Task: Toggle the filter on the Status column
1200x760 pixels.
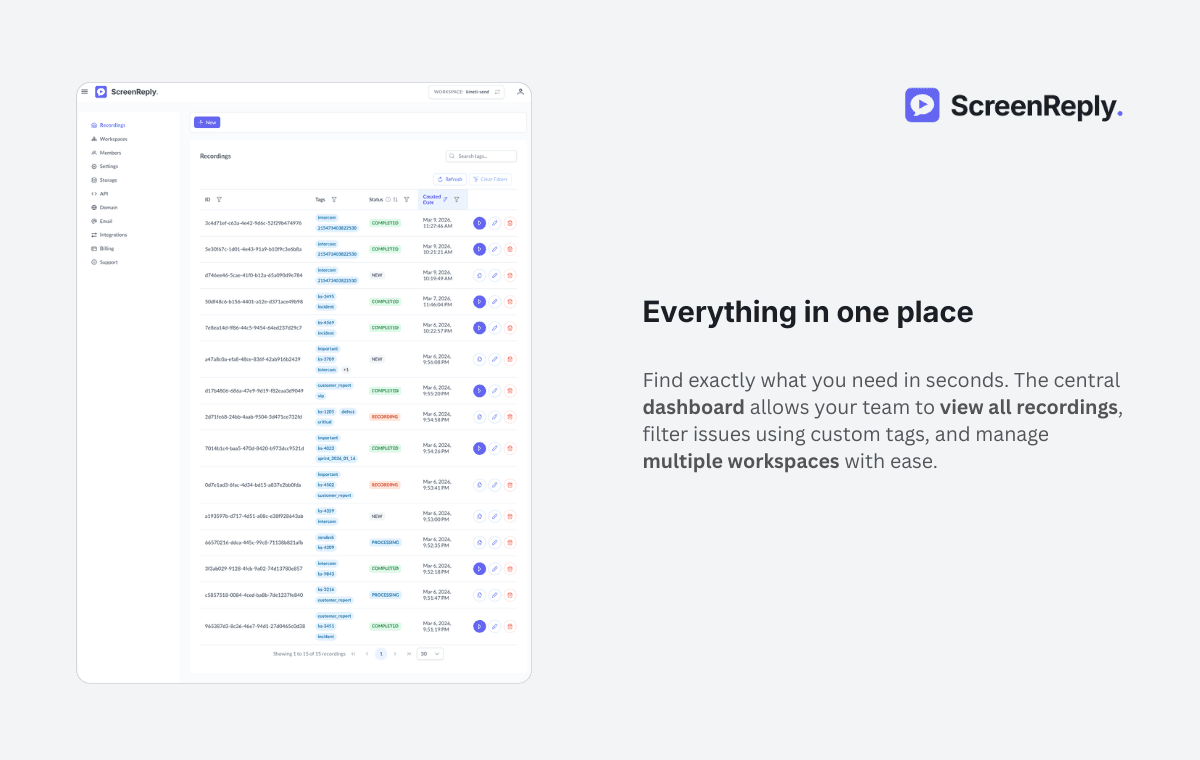Action: (406, 199)
